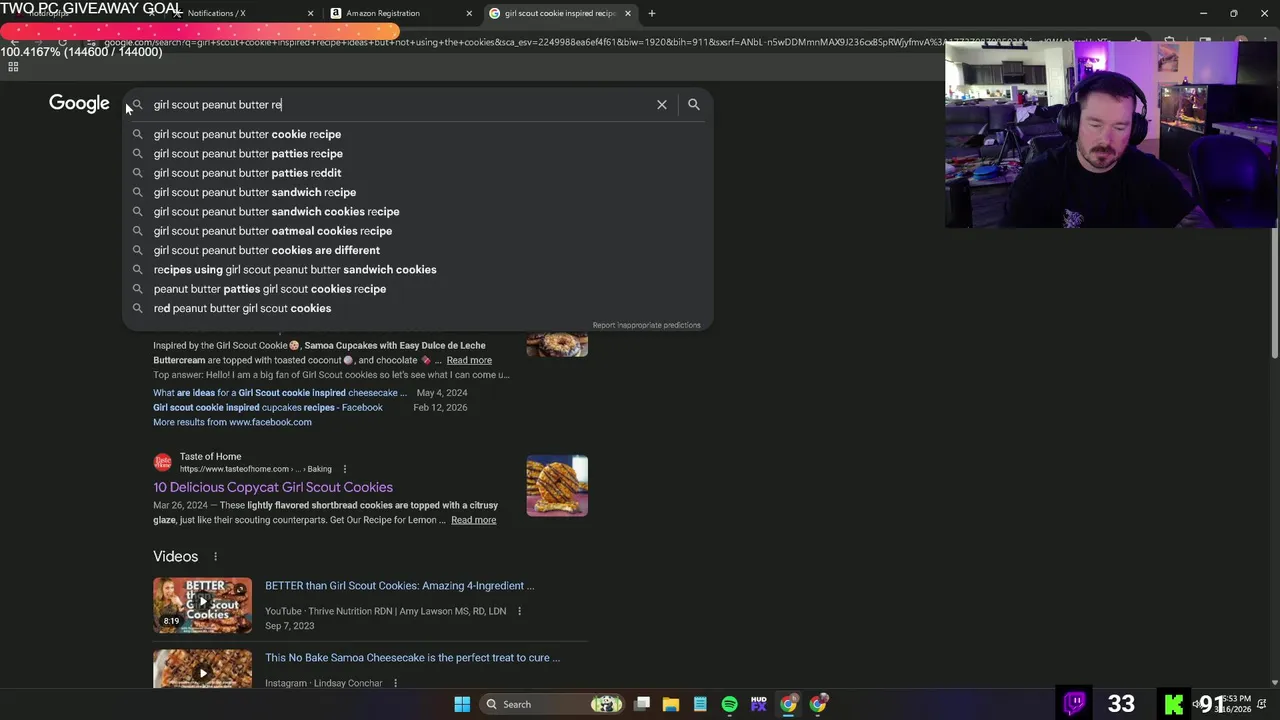1280x720 pixels.
Task: Click the volume speaker icon in the system tray
Action: click(1197, 704)
